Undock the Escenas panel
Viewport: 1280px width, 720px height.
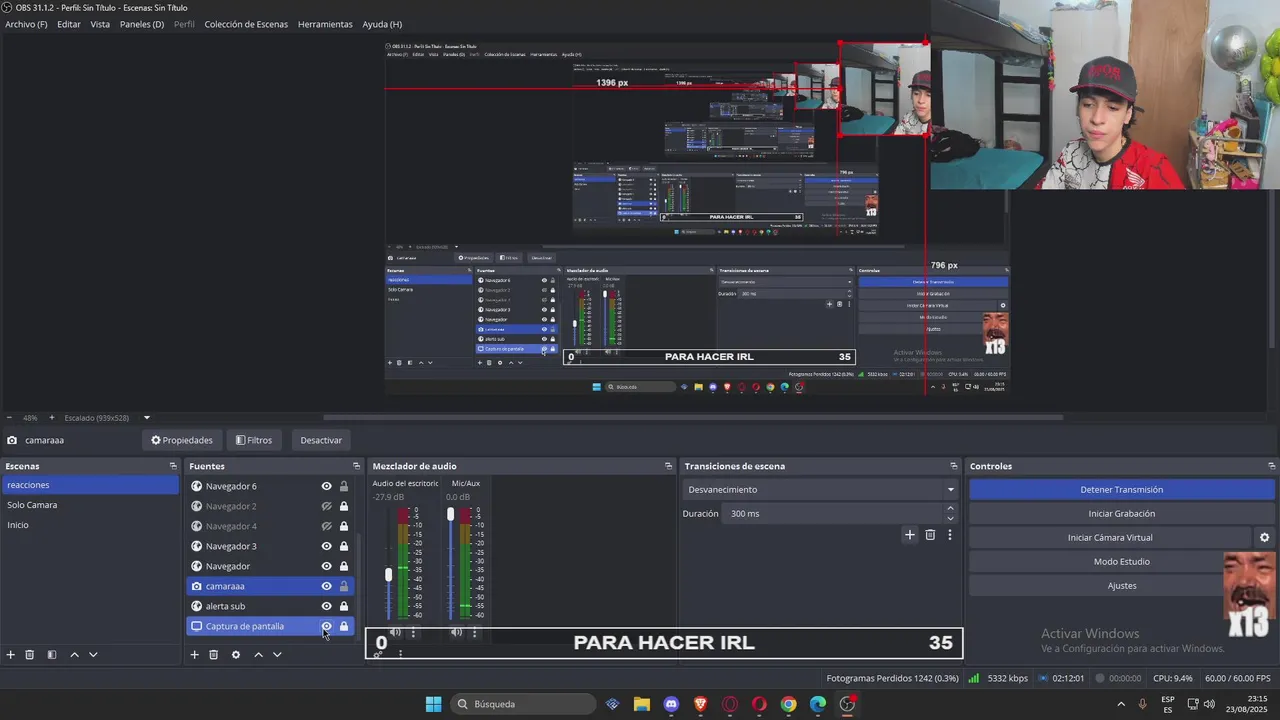(x=173, y=466)
